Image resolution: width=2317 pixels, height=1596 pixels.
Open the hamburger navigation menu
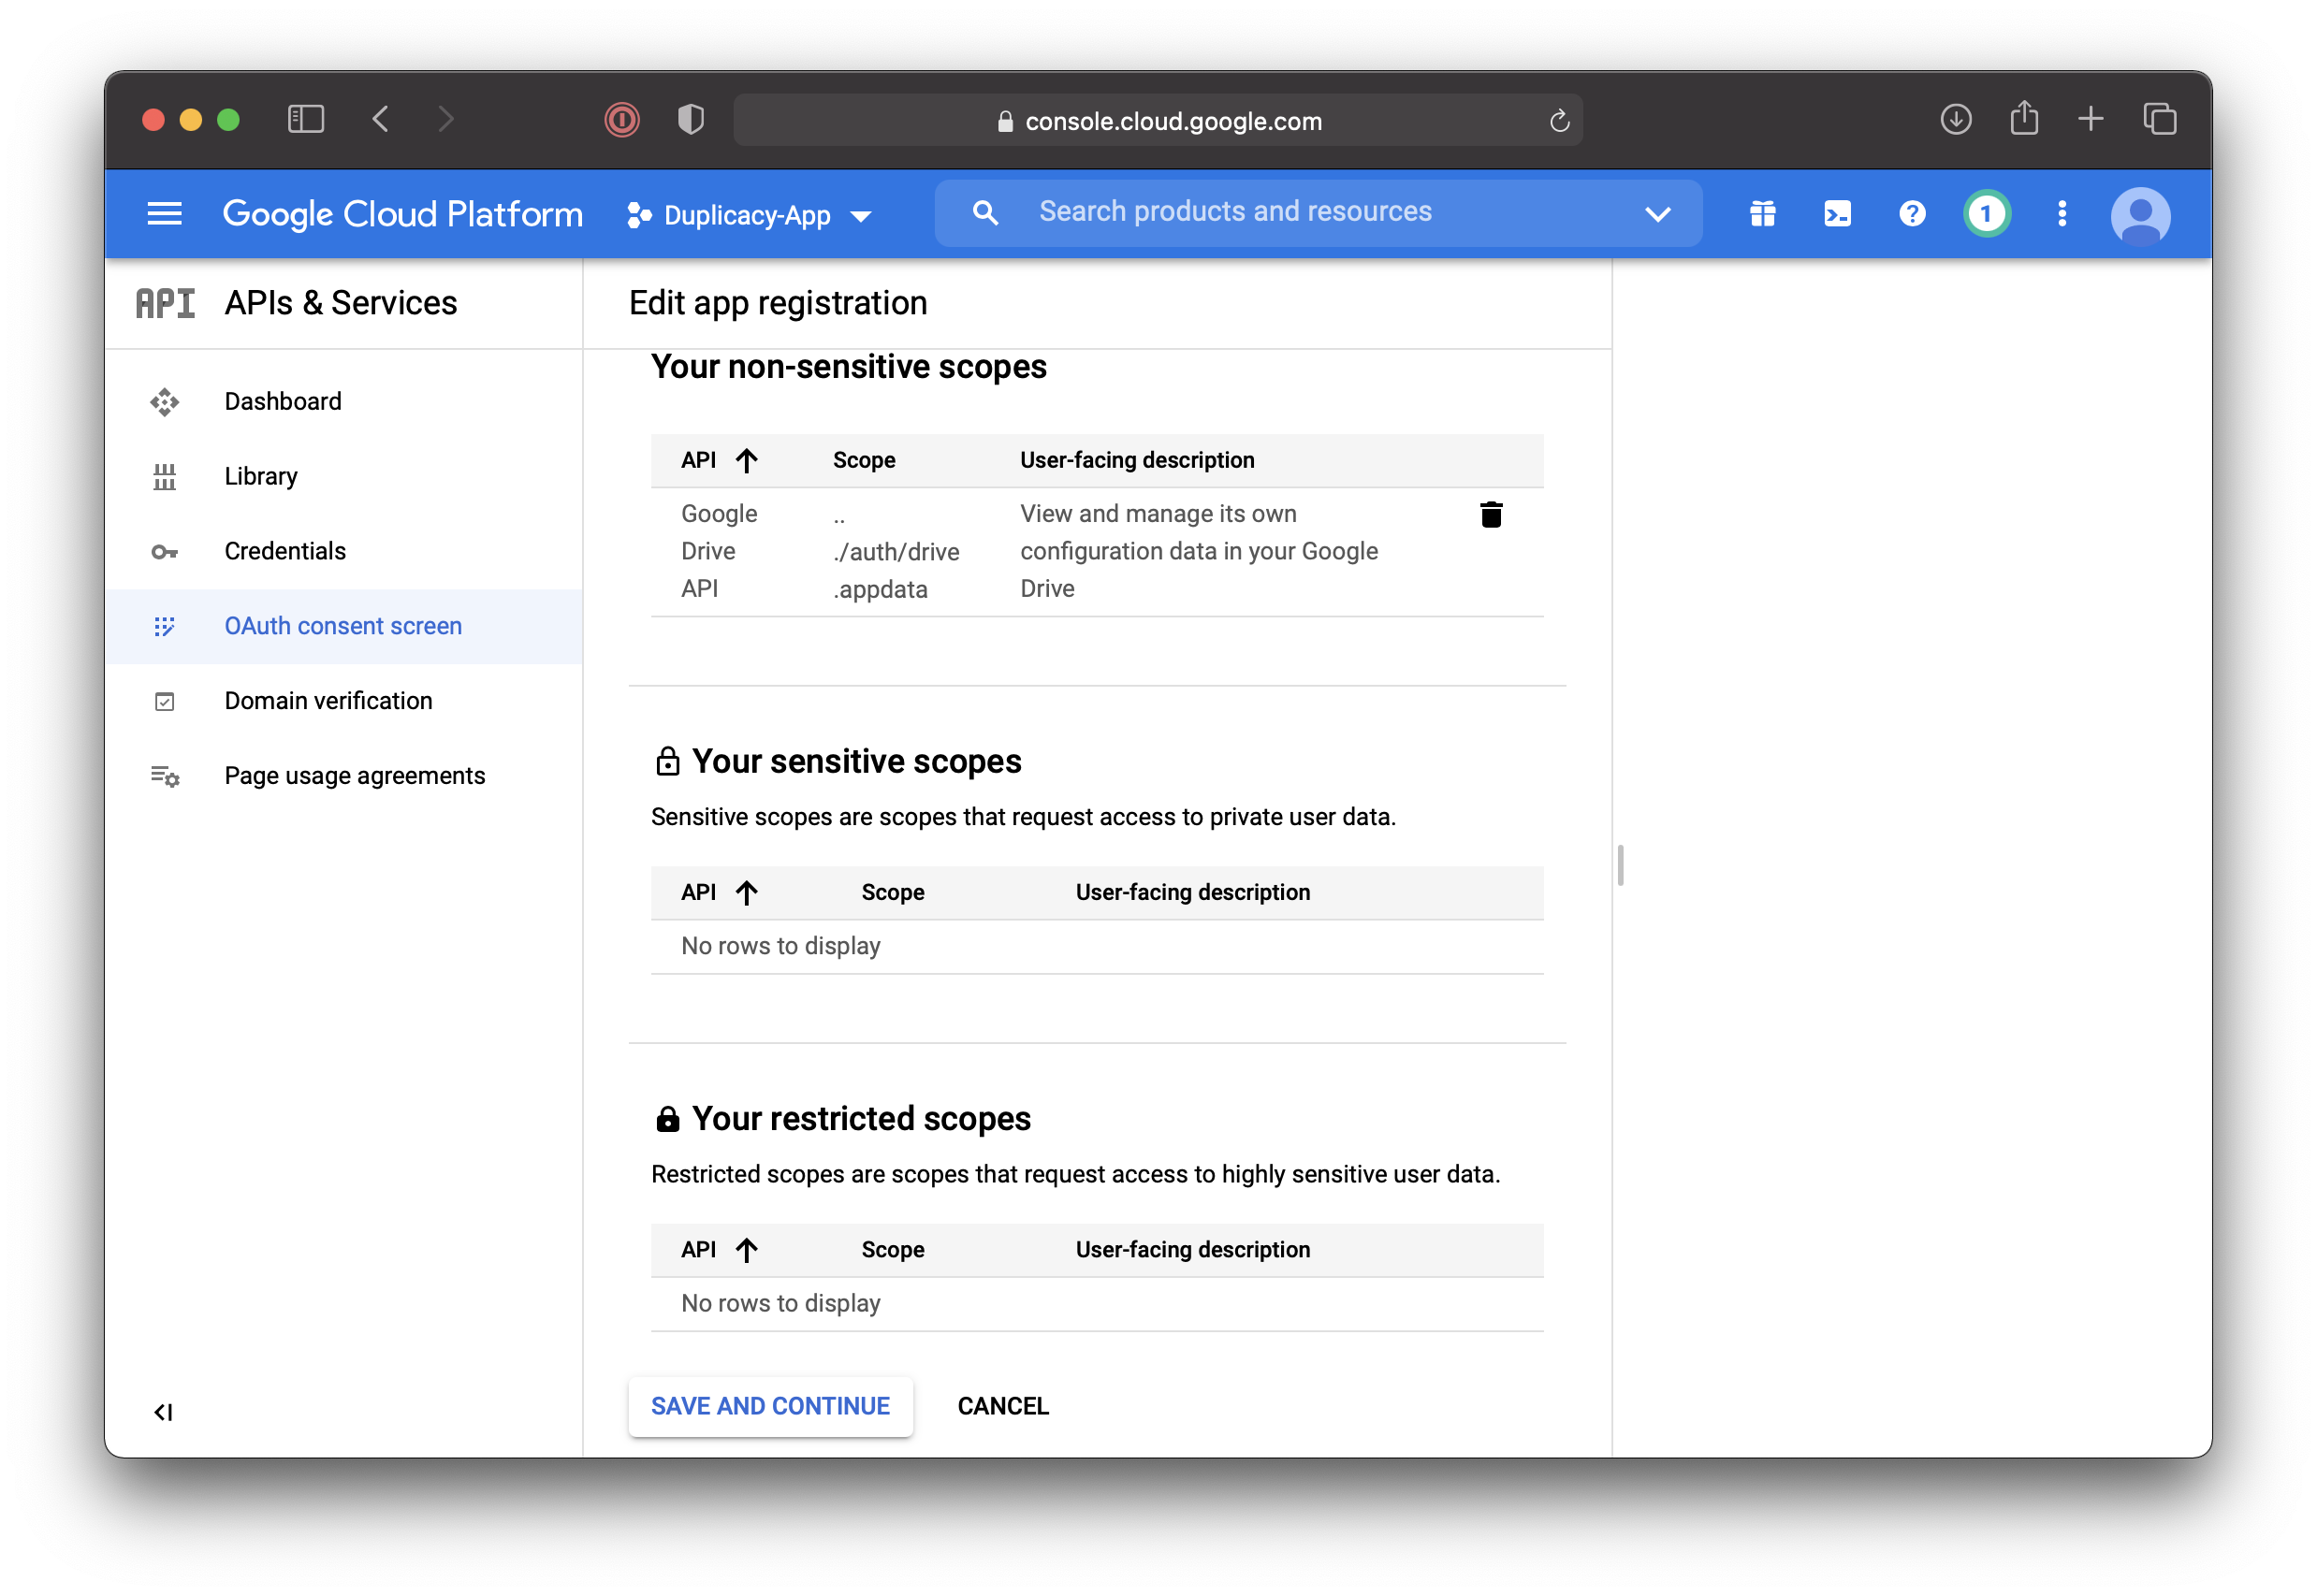tap(165, 214)
